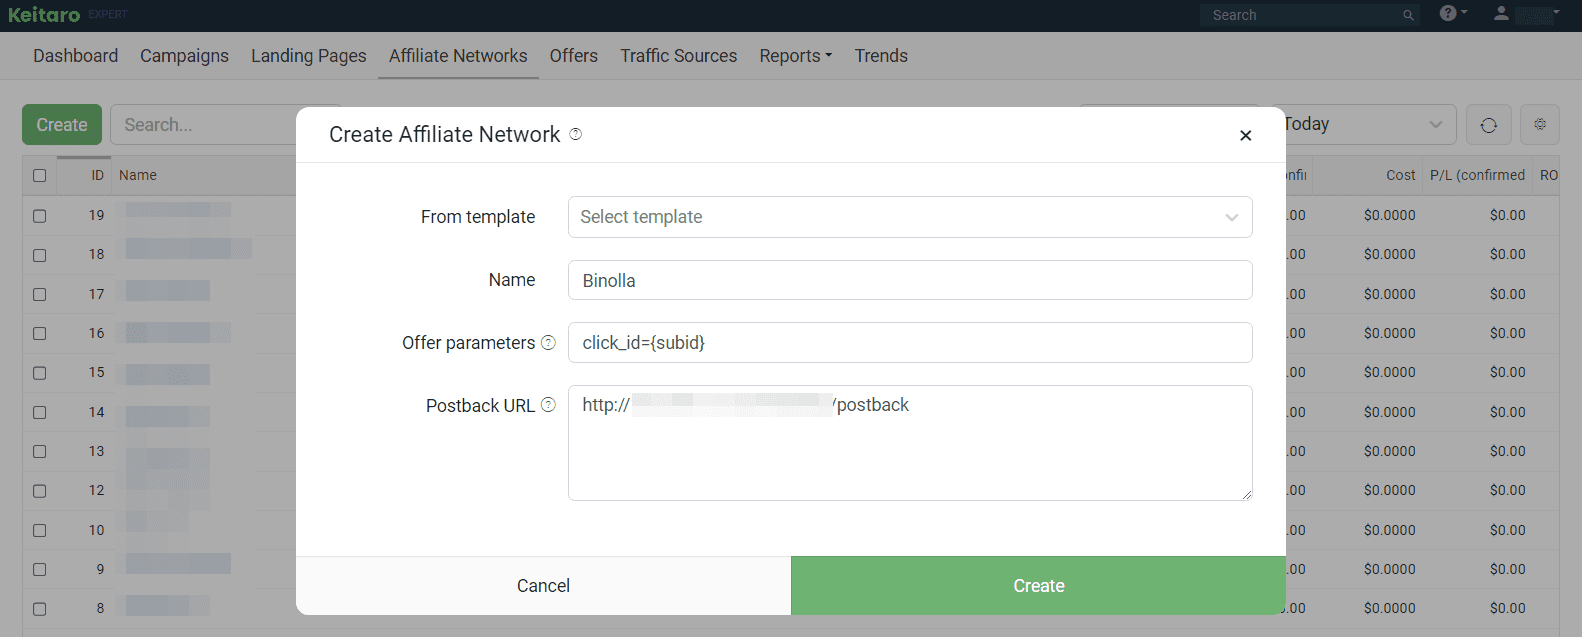Click Cancel in the dialog

[x=543, y=586]
